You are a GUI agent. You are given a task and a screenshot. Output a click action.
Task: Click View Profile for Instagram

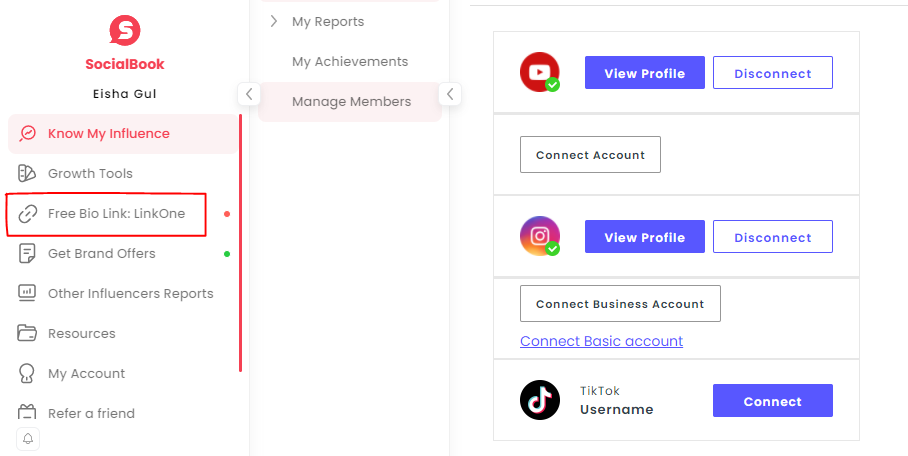tap(645, 236)
